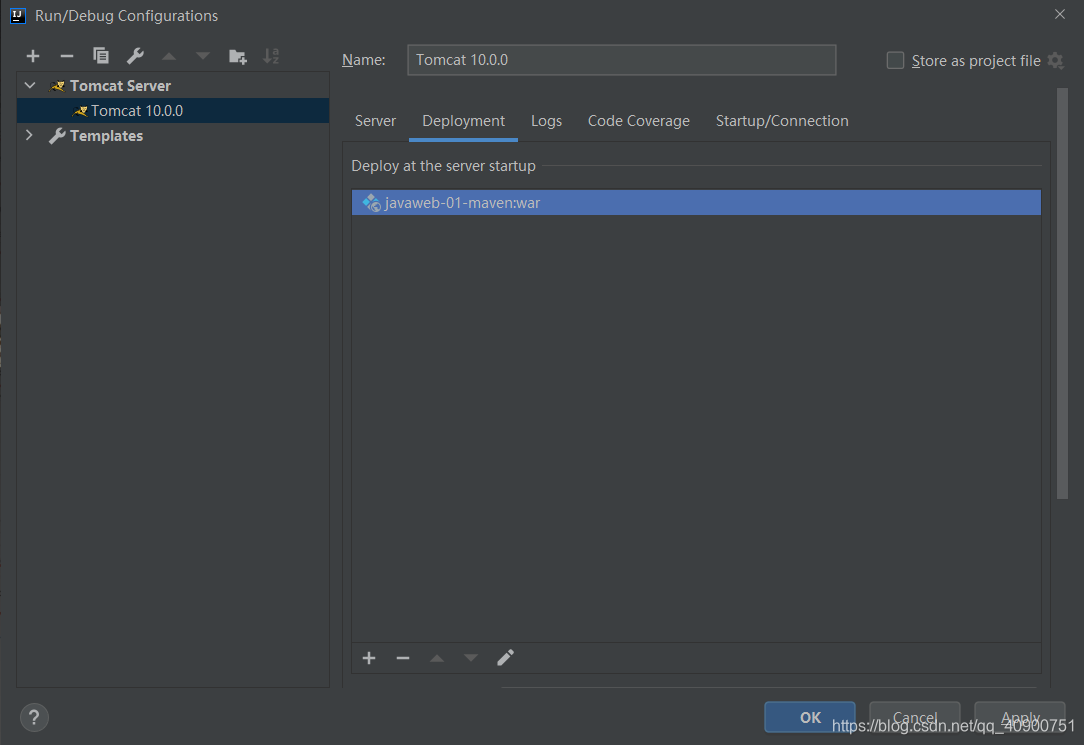The height and width of the screenshot is (745, 1084).
Task: Add a deployment artifact
Action: [x=369, y=658]
